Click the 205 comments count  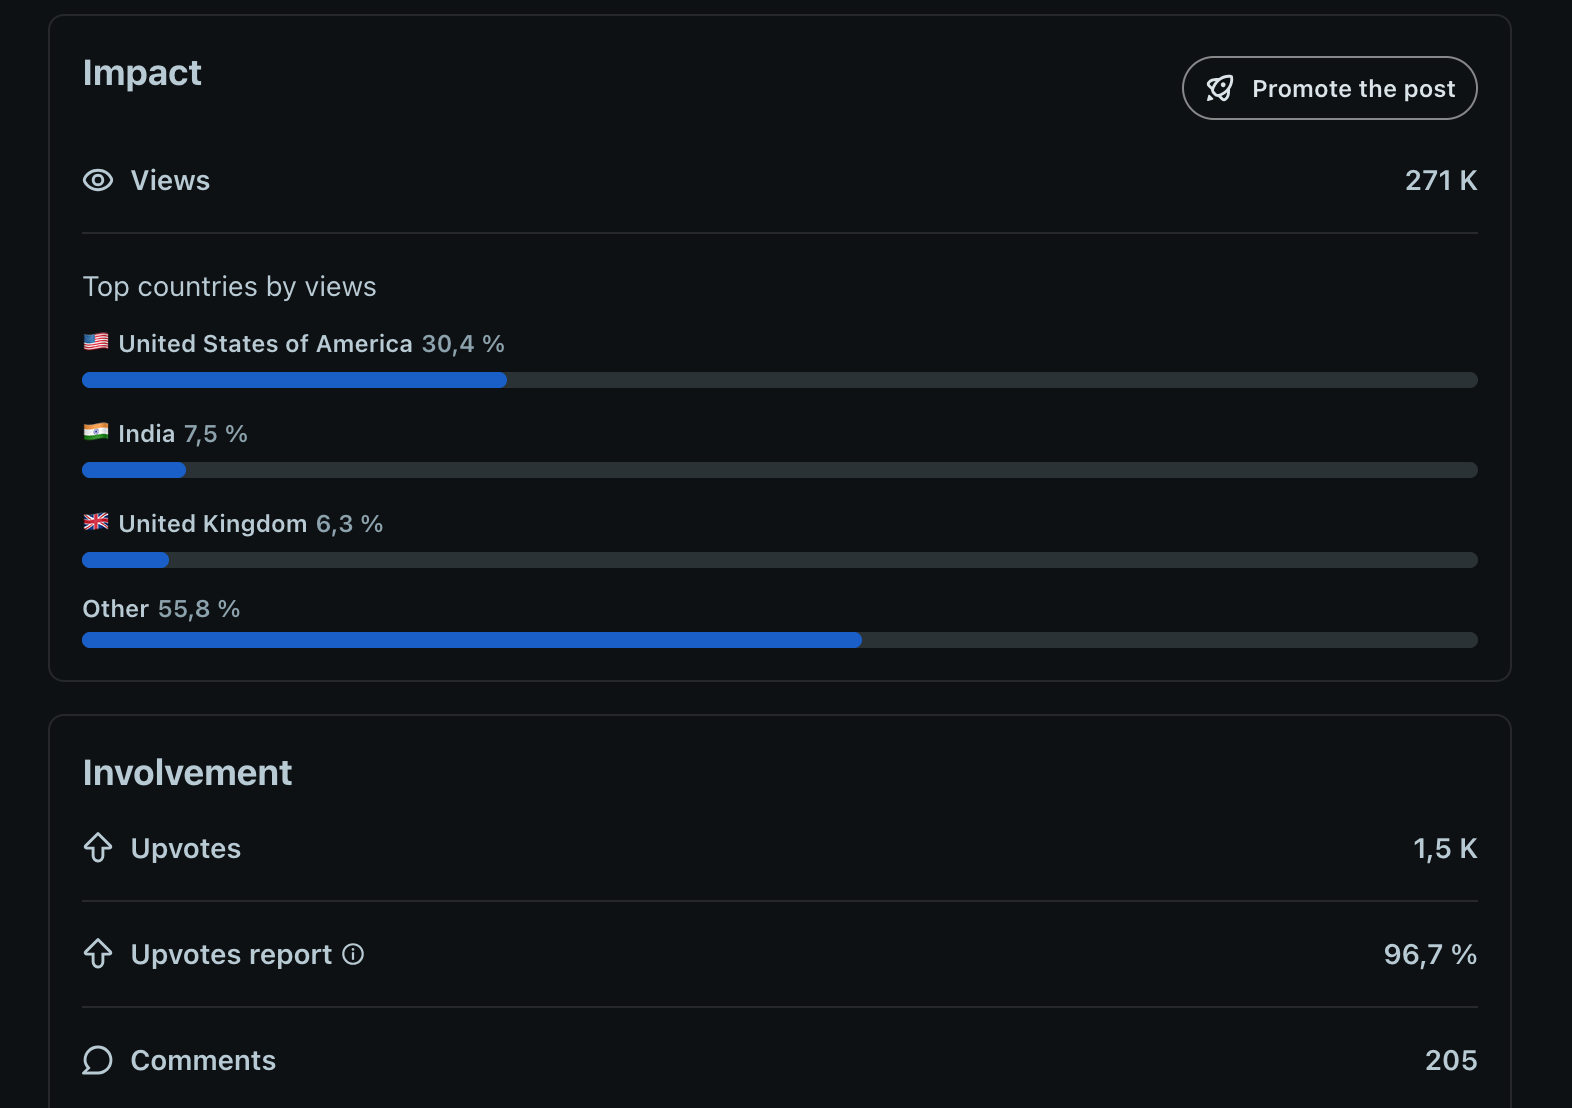click(x=1451, y=1060)
